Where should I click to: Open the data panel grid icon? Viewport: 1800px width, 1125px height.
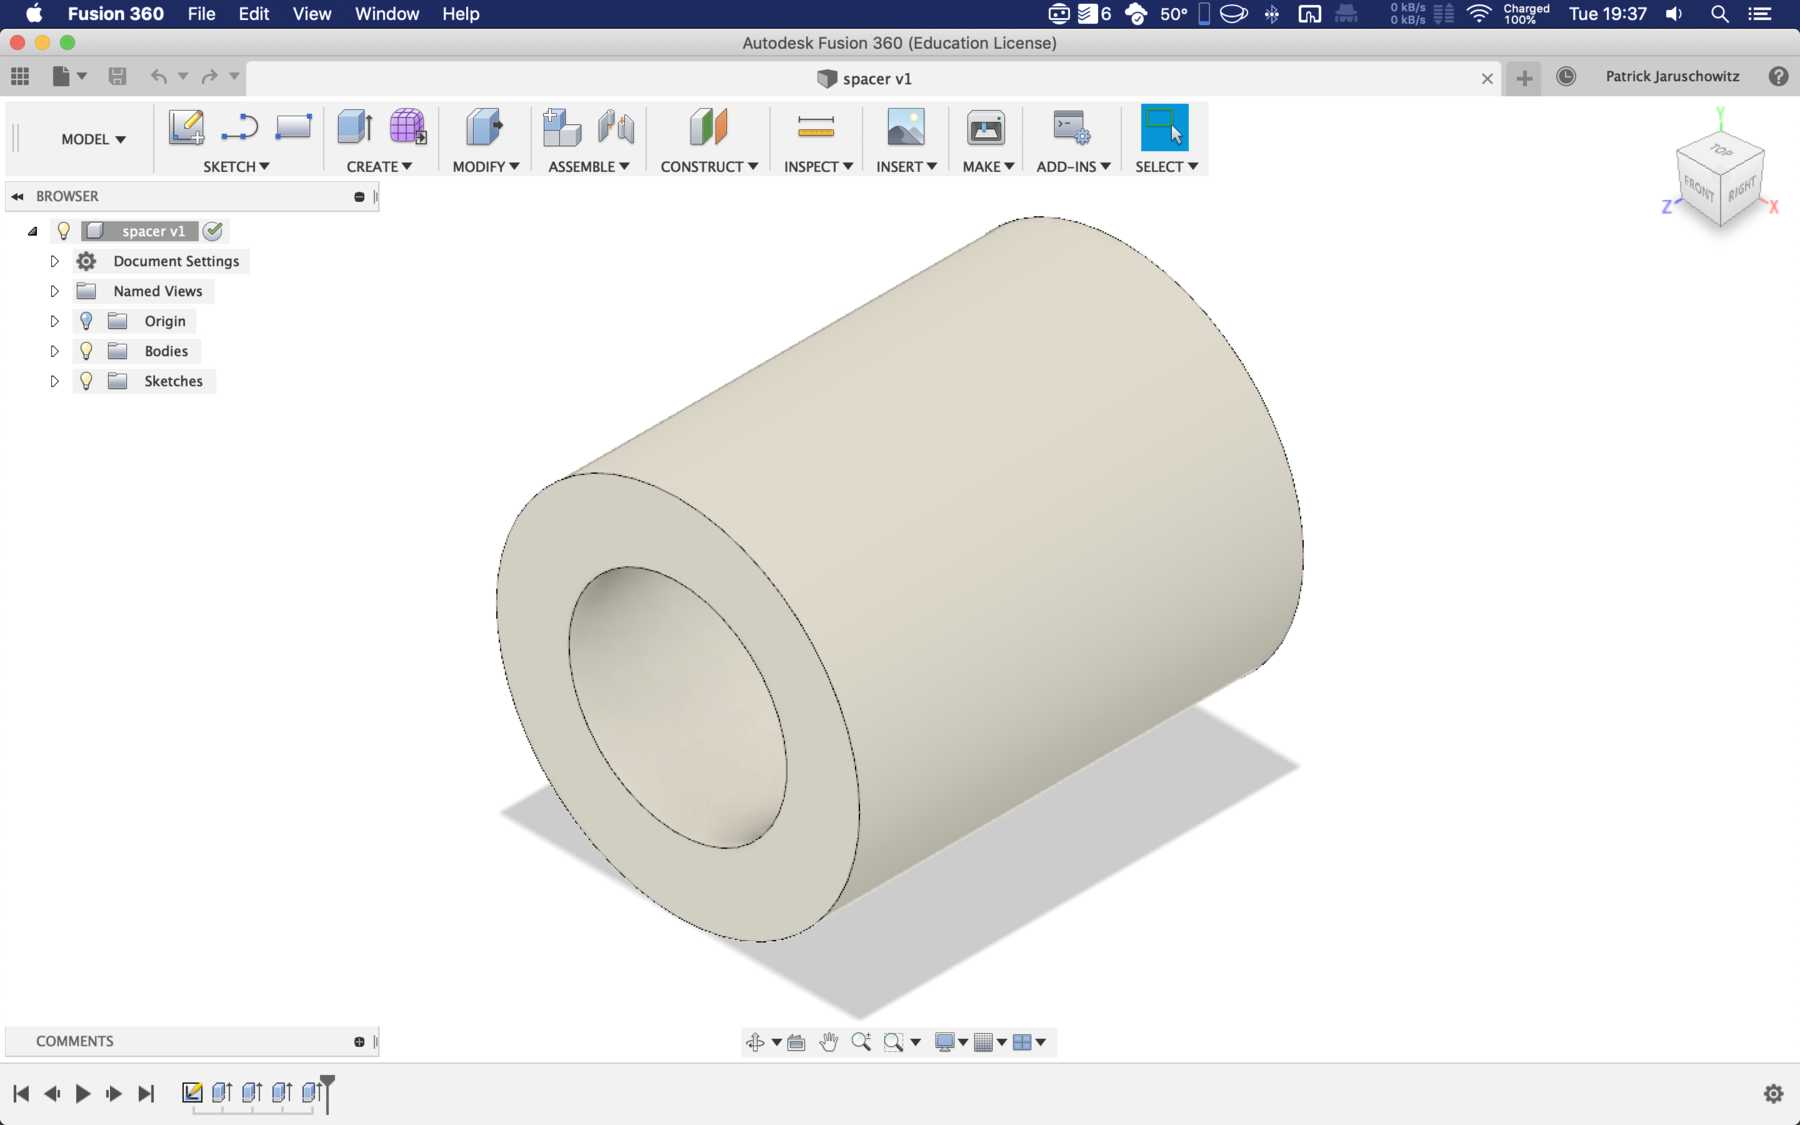coord(20,76)
